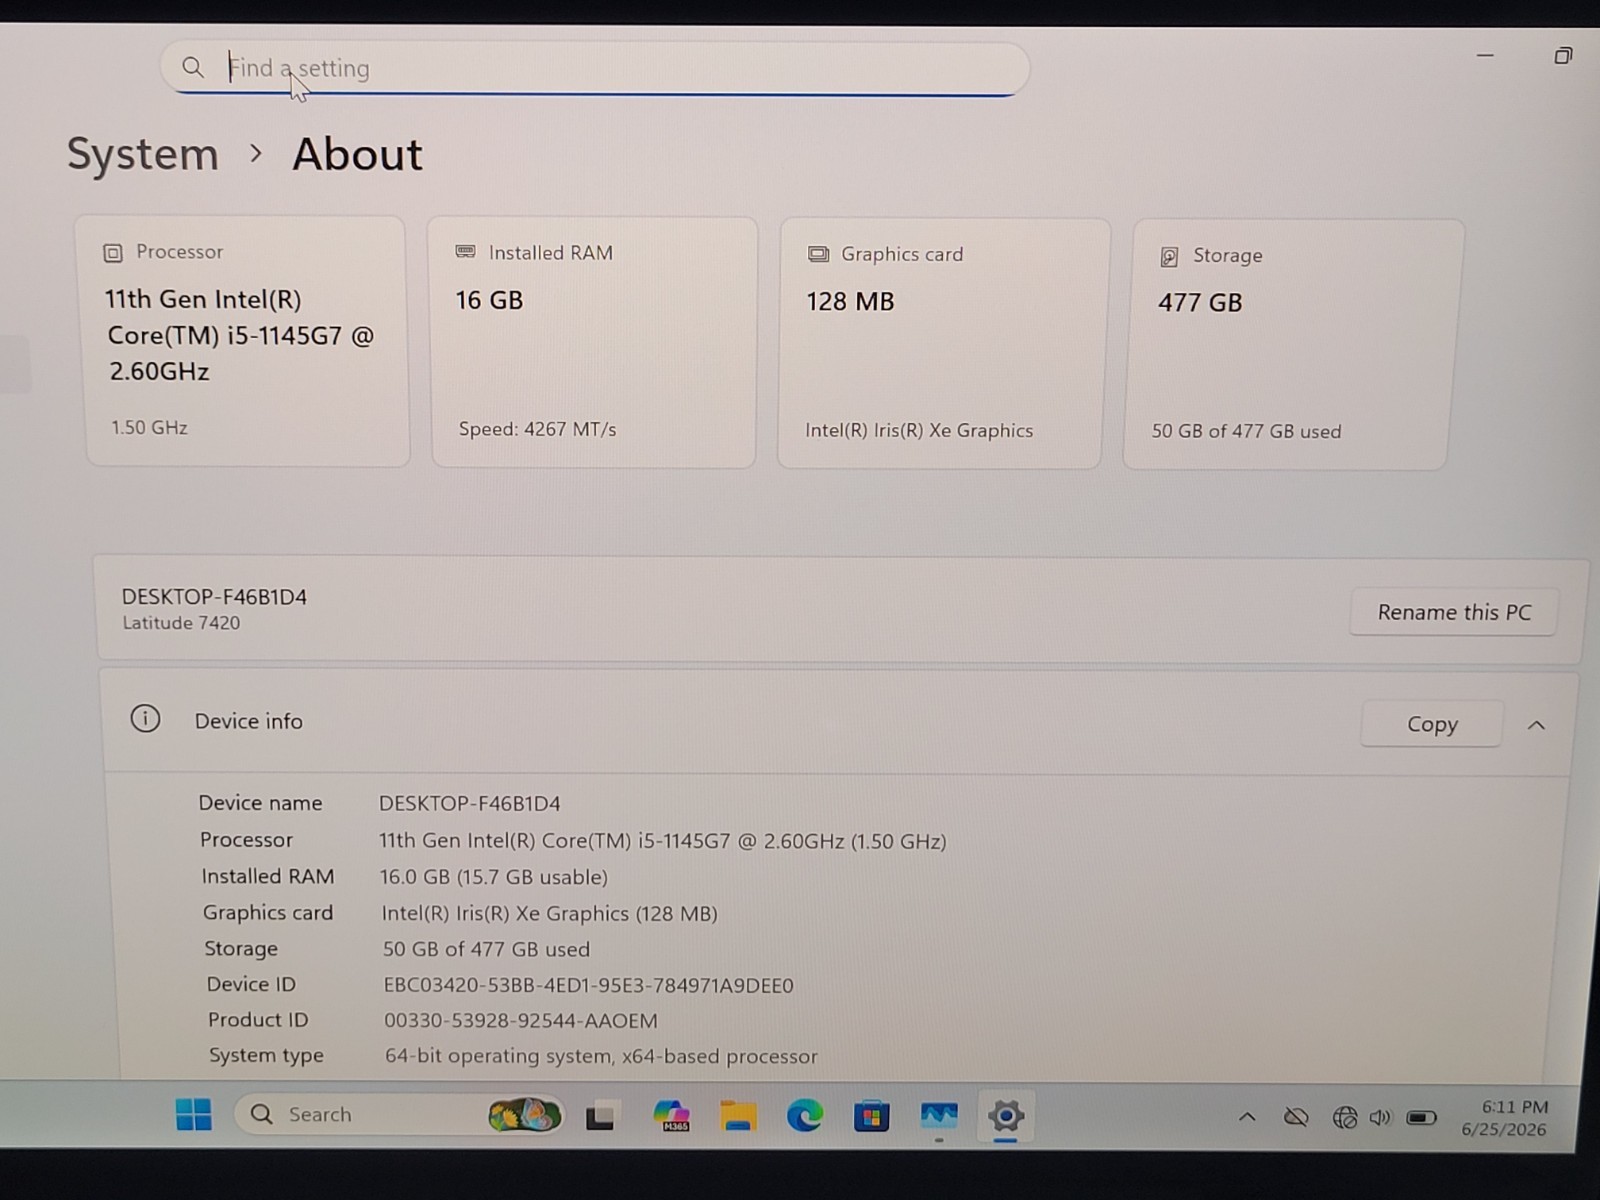The width and height of the screenshot is (1600, 1200).
Task: Open Task View from taskbar
Action: (601, 1115)
